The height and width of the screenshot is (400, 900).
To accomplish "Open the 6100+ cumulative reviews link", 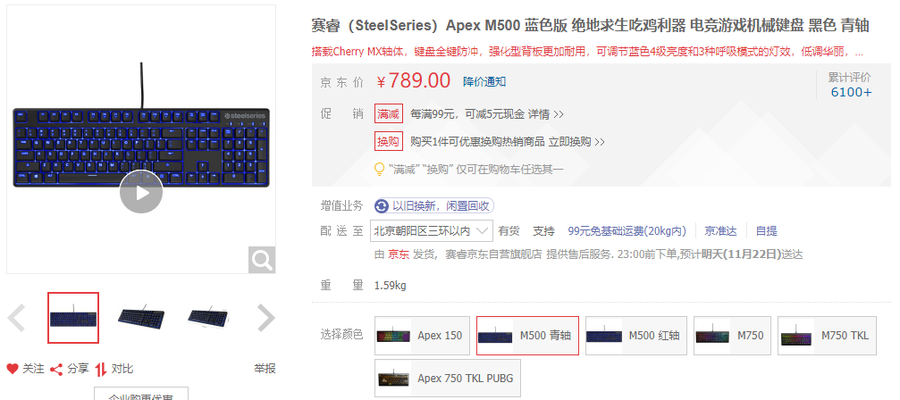I will [x=851, y=92].
